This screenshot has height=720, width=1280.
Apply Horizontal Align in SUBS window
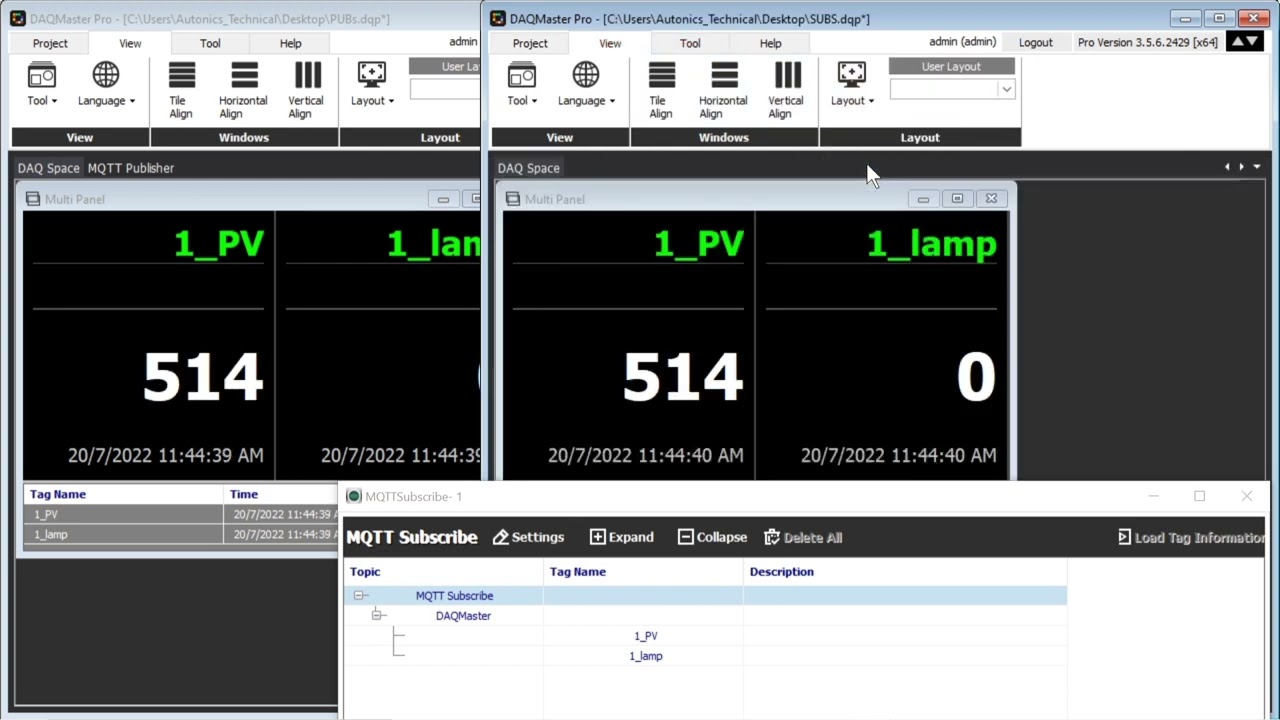click(x=723, y=90)
